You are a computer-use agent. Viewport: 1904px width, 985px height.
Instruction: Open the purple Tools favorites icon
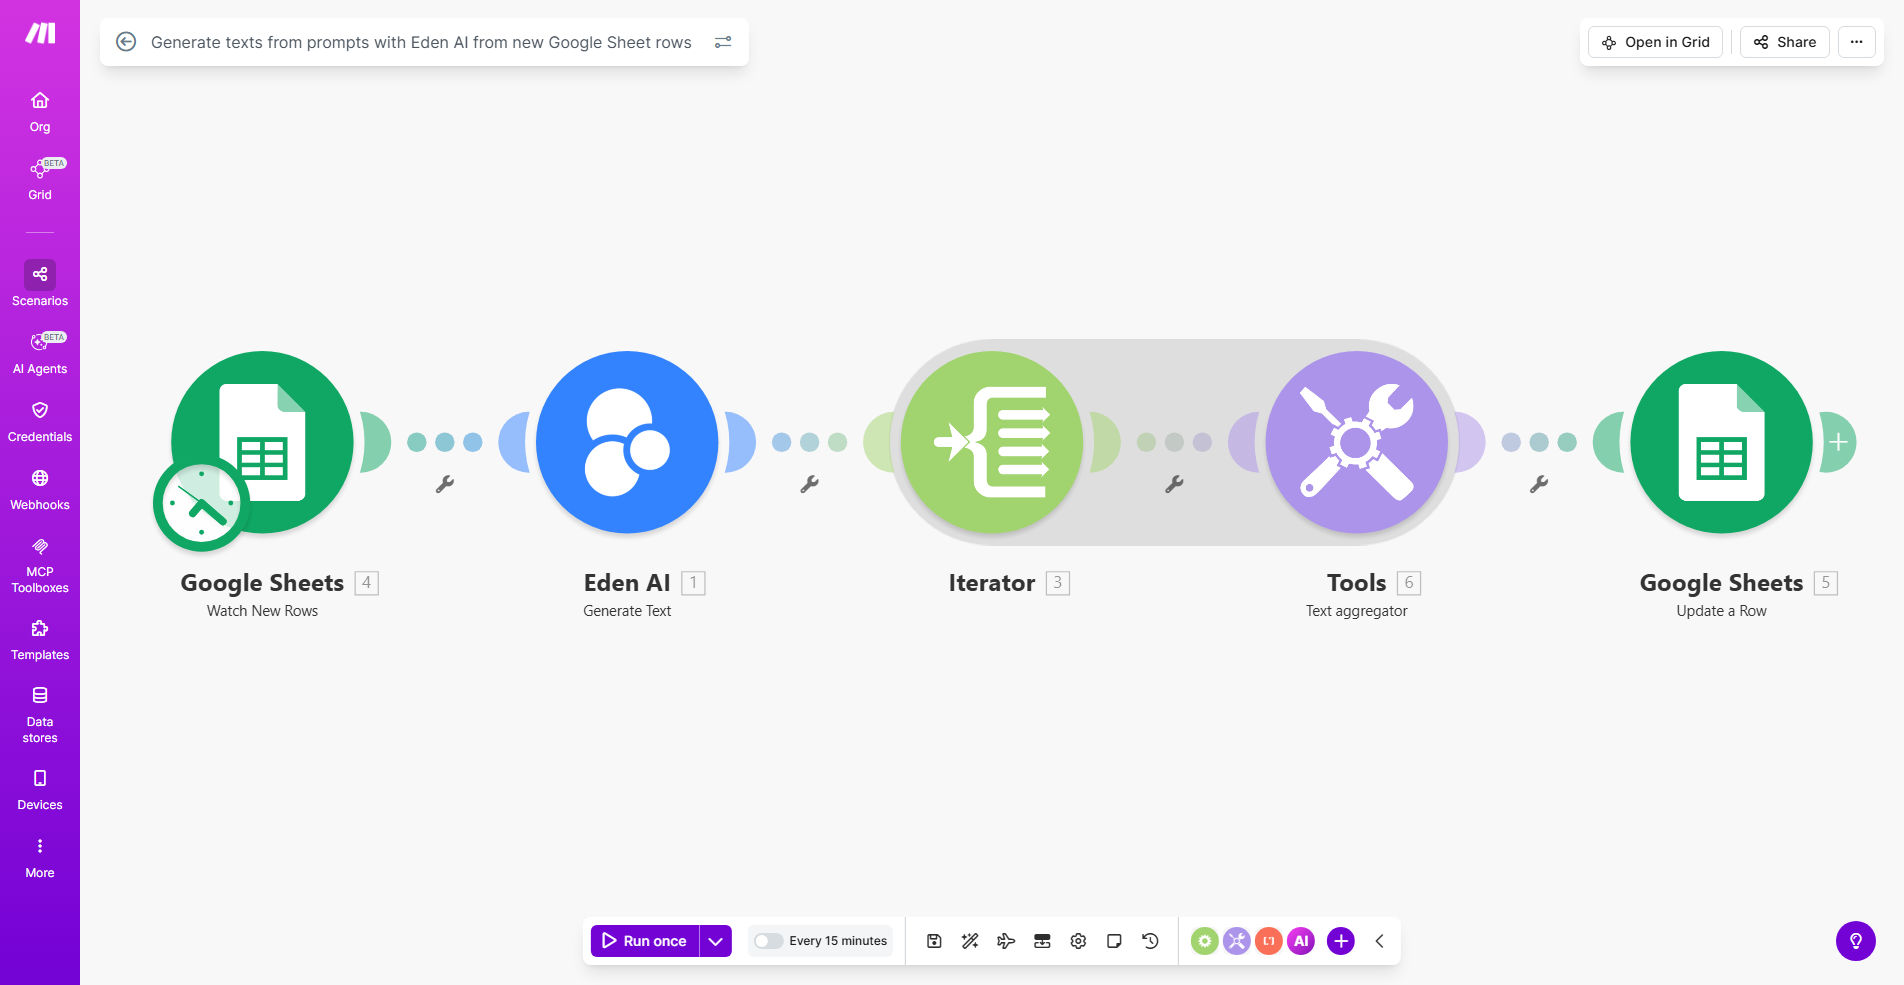(1237, 941)
